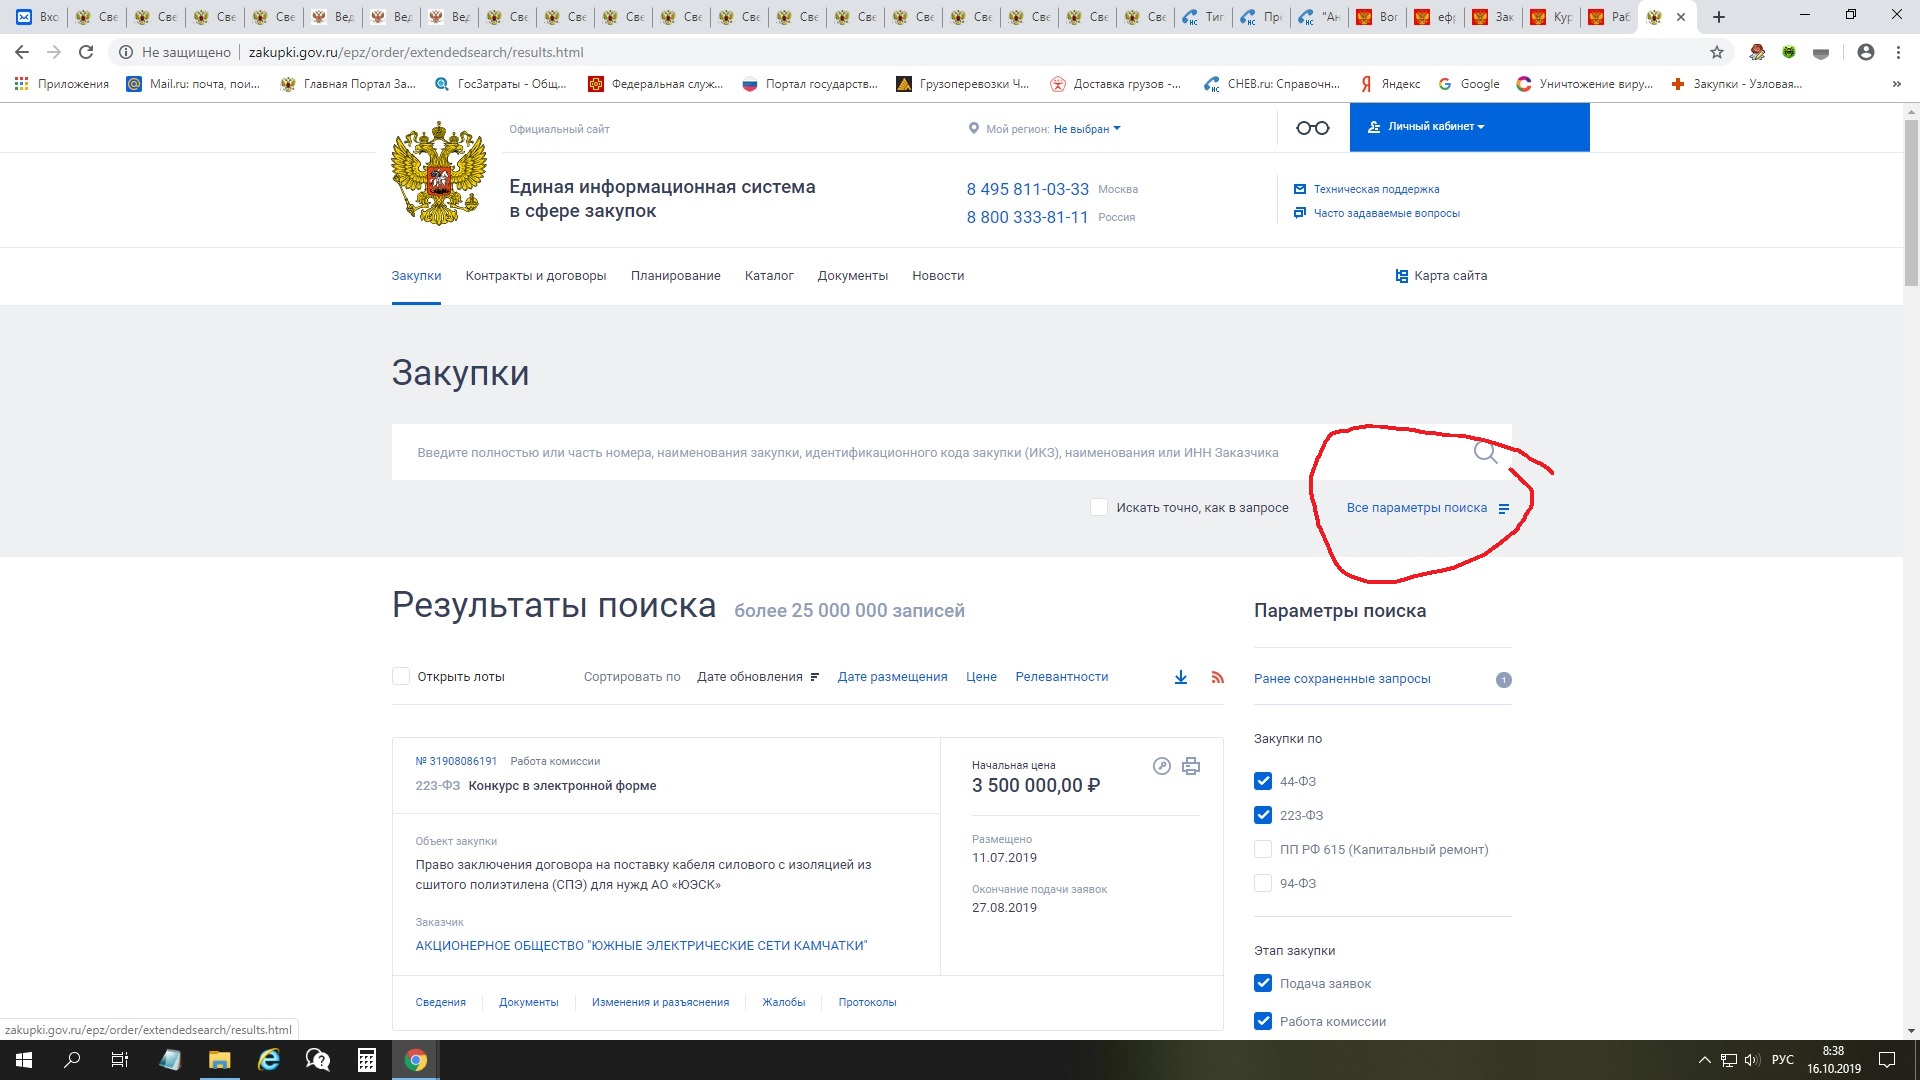Open Calculator from the Windows taskbar

(x=366, y=1060)
